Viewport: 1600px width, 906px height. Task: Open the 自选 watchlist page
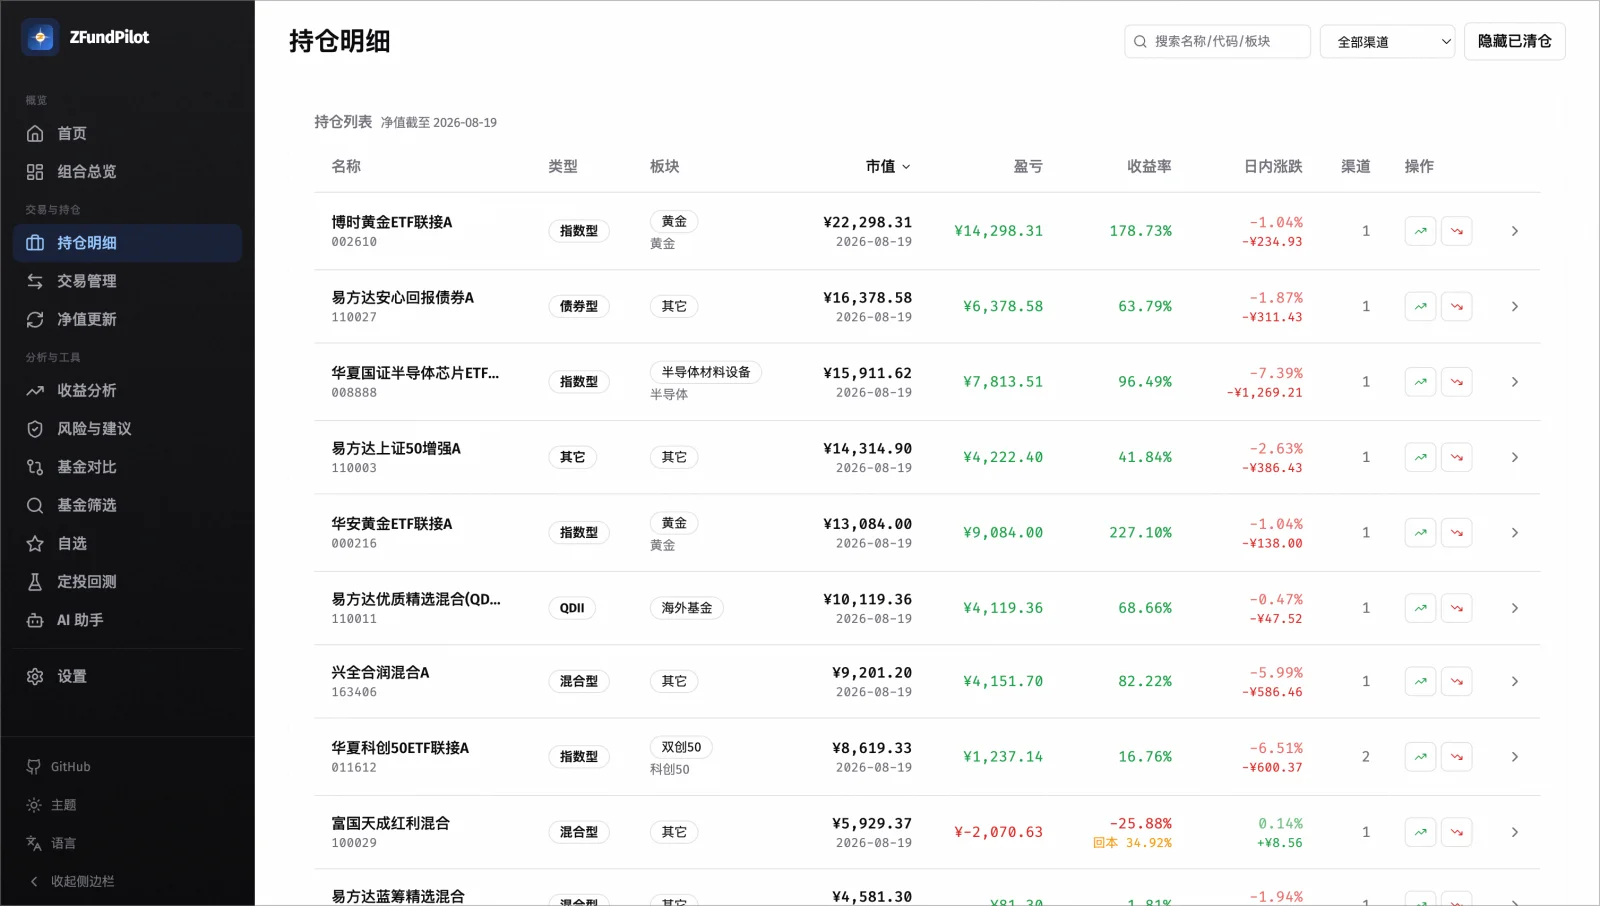pyautogui.click(x=127, y=543)
